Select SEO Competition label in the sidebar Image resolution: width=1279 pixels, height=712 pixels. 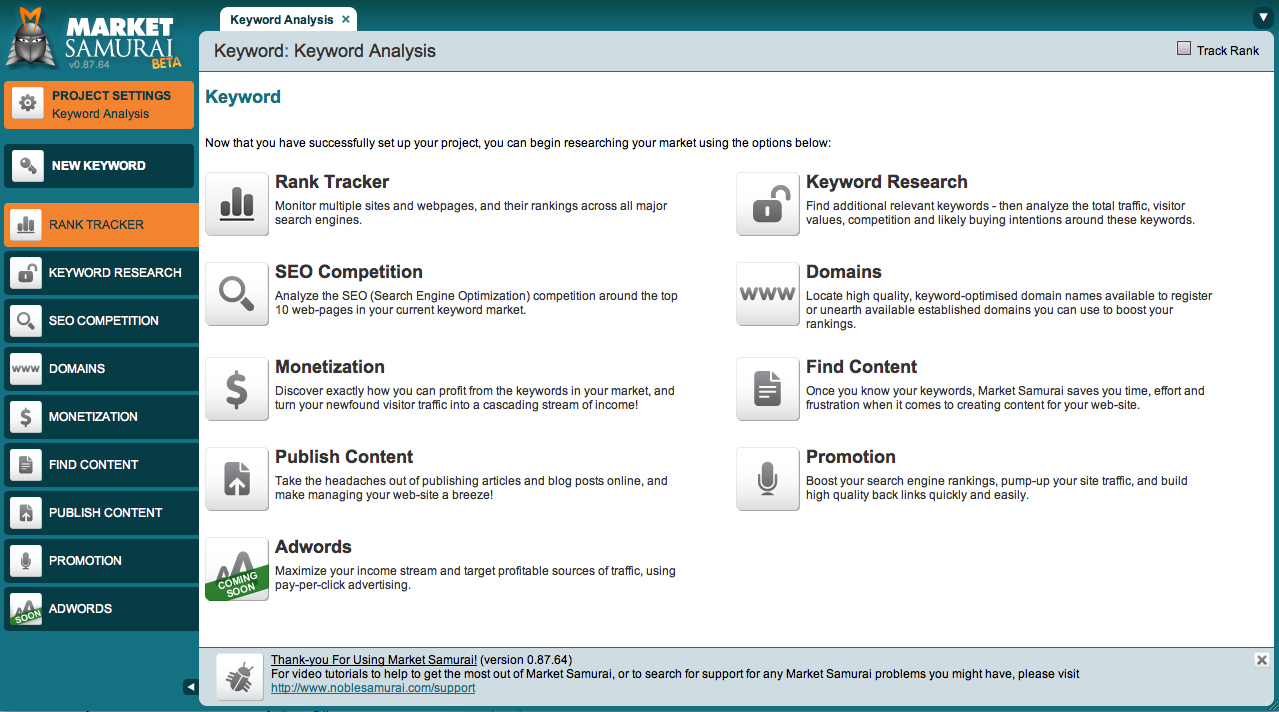coord(104,321)
